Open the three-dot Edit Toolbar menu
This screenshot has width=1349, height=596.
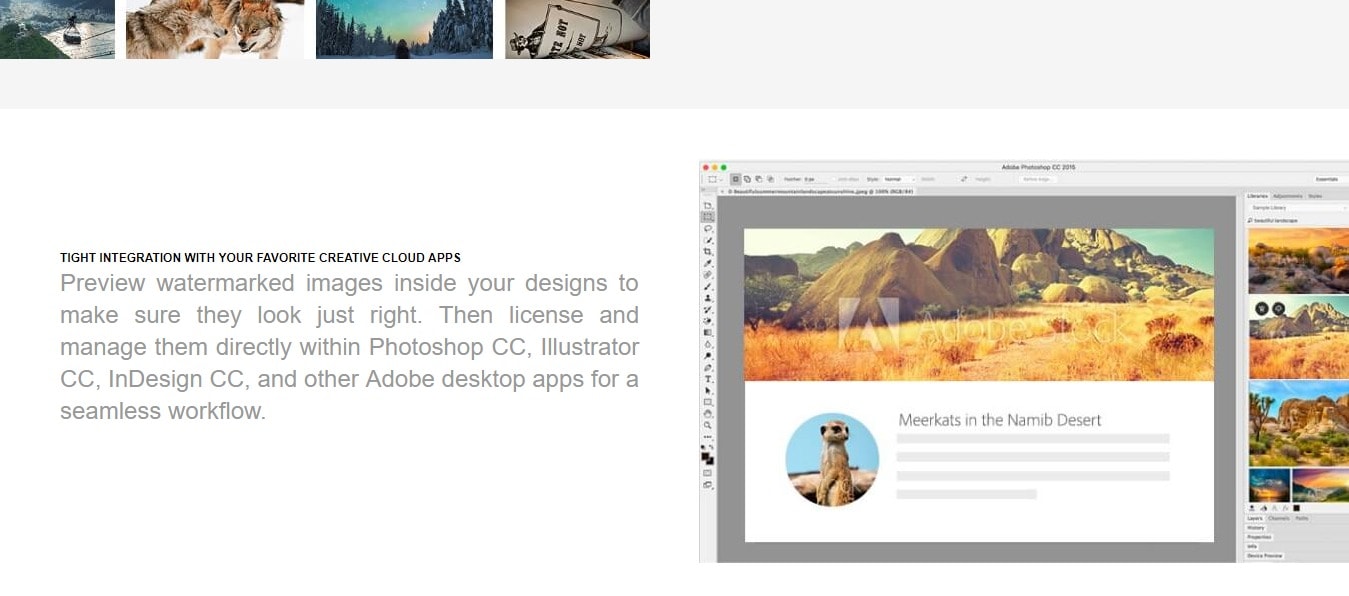tap(708, 436)
